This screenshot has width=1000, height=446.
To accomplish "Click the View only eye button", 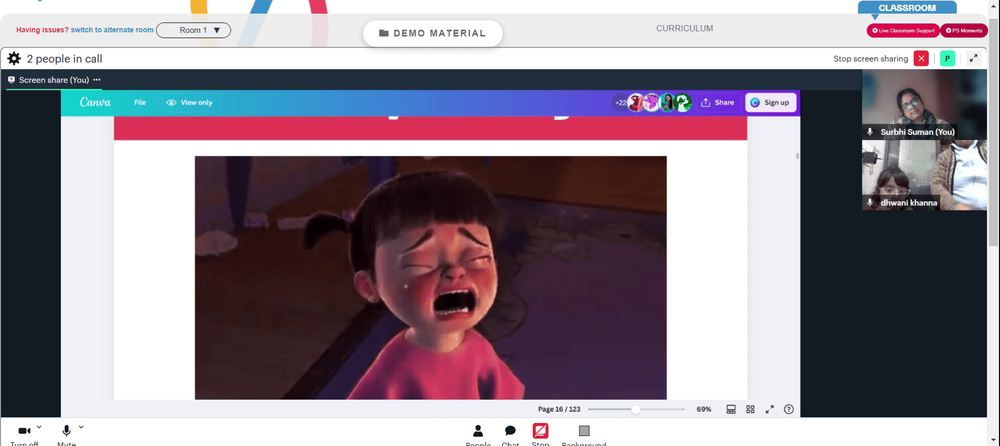I will 190,102.
